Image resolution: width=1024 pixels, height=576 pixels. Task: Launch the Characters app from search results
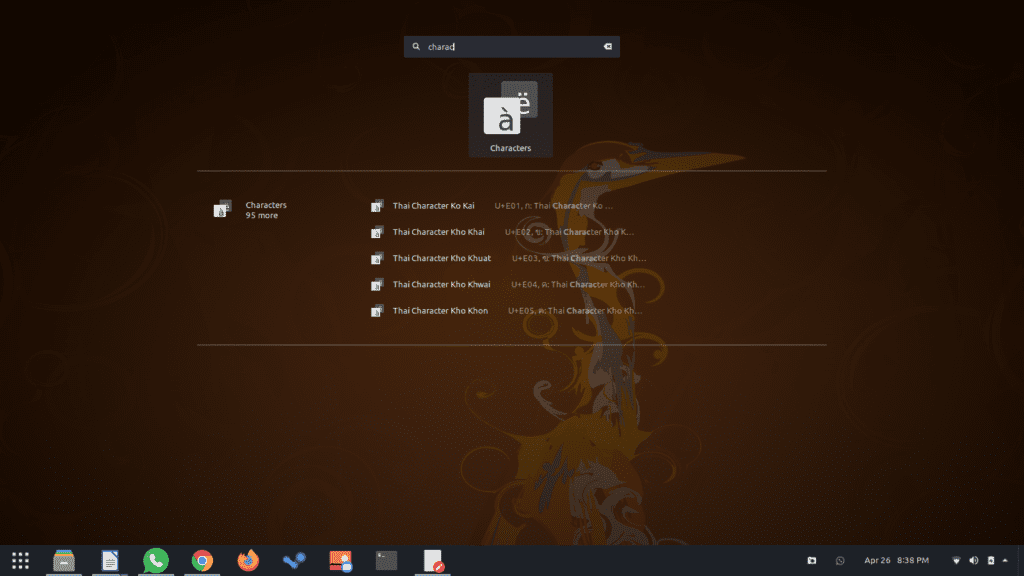click(x=510, y=115)
